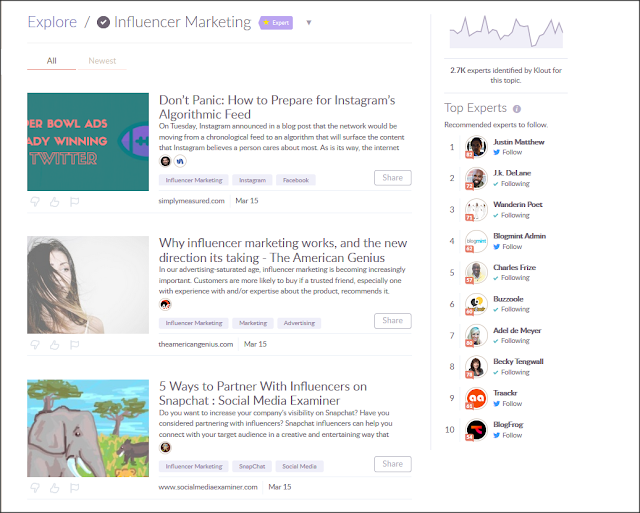Open J.k. DeLane's avatar
640x513 pixels.
coord(476,178)
